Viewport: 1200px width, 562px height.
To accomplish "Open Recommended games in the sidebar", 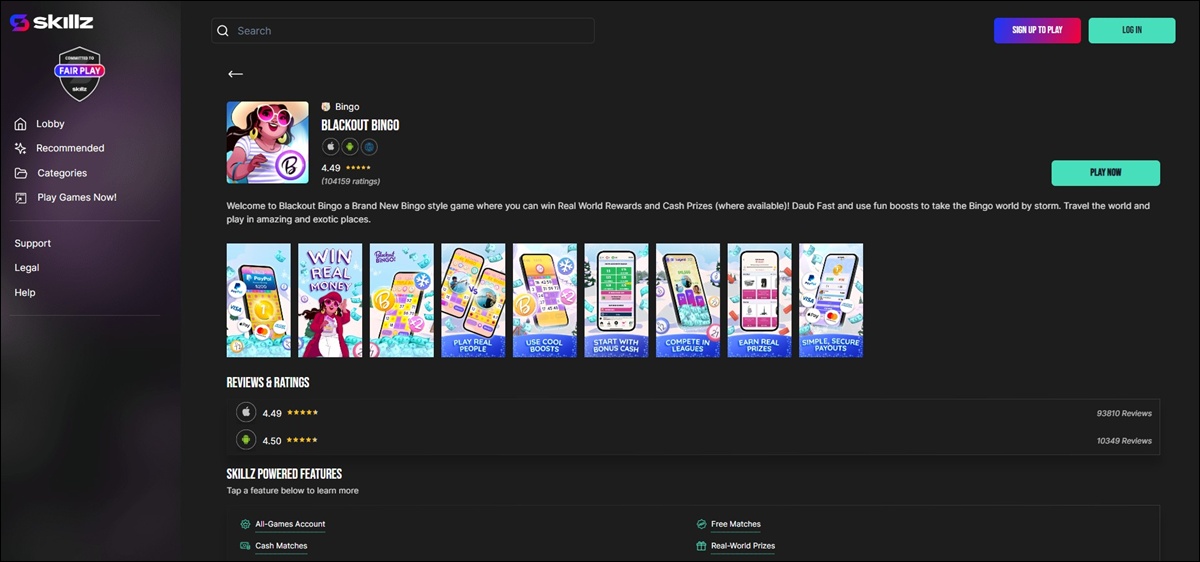I will pos(69,148).
